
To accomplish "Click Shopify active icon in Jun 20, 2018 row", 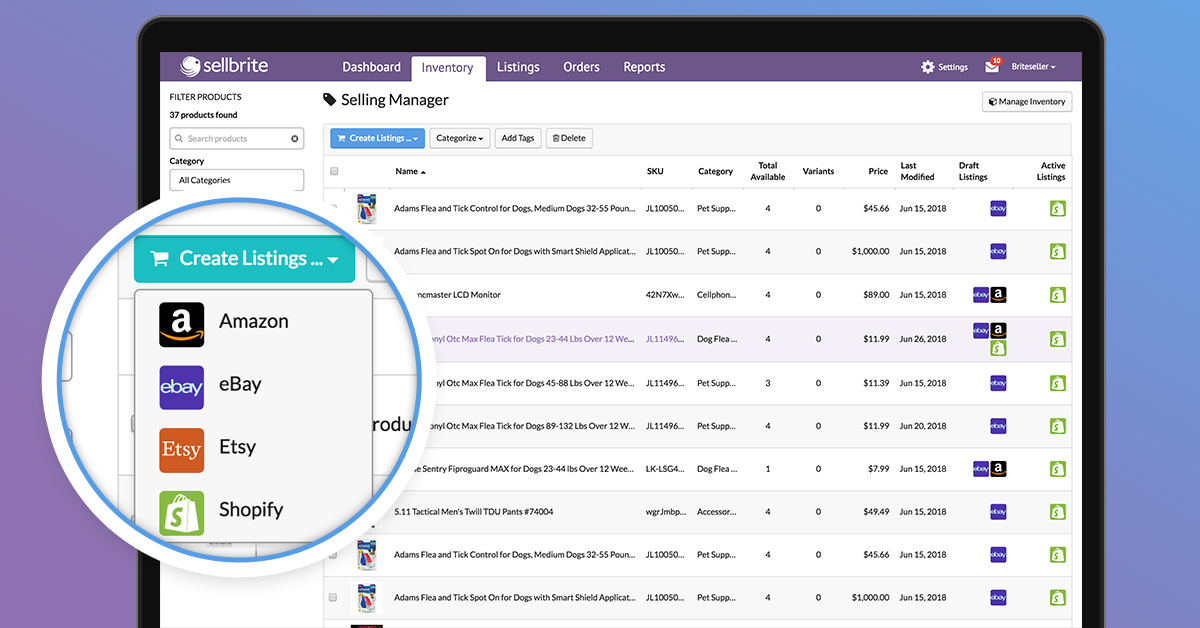I will point(1057,426).
